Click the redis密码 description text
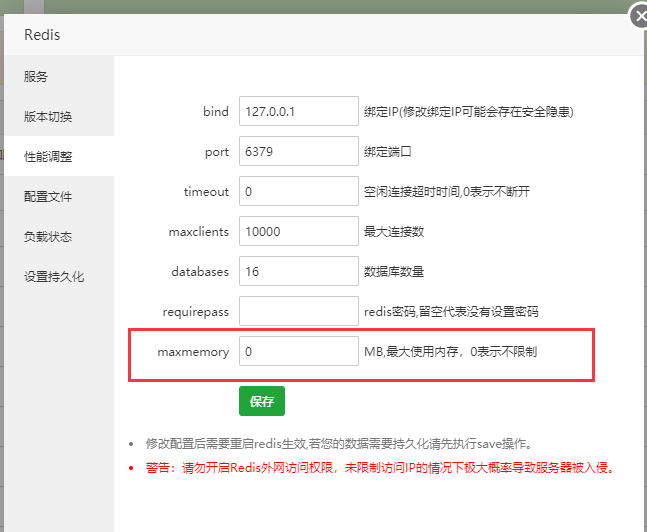 click(x=451, y=312)
